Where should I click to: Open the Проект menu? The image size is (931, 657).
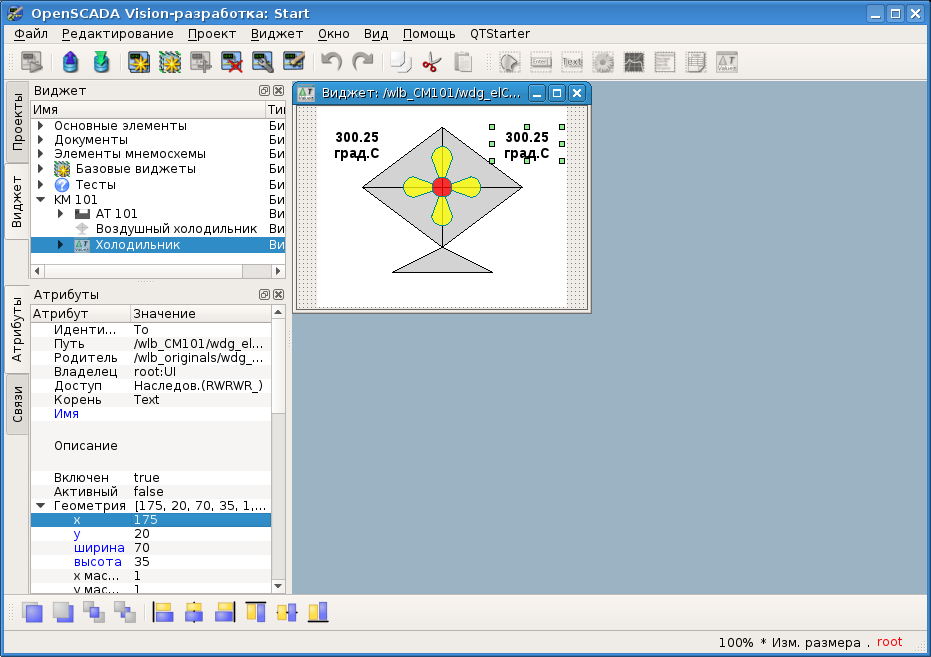tap(212, 34)
